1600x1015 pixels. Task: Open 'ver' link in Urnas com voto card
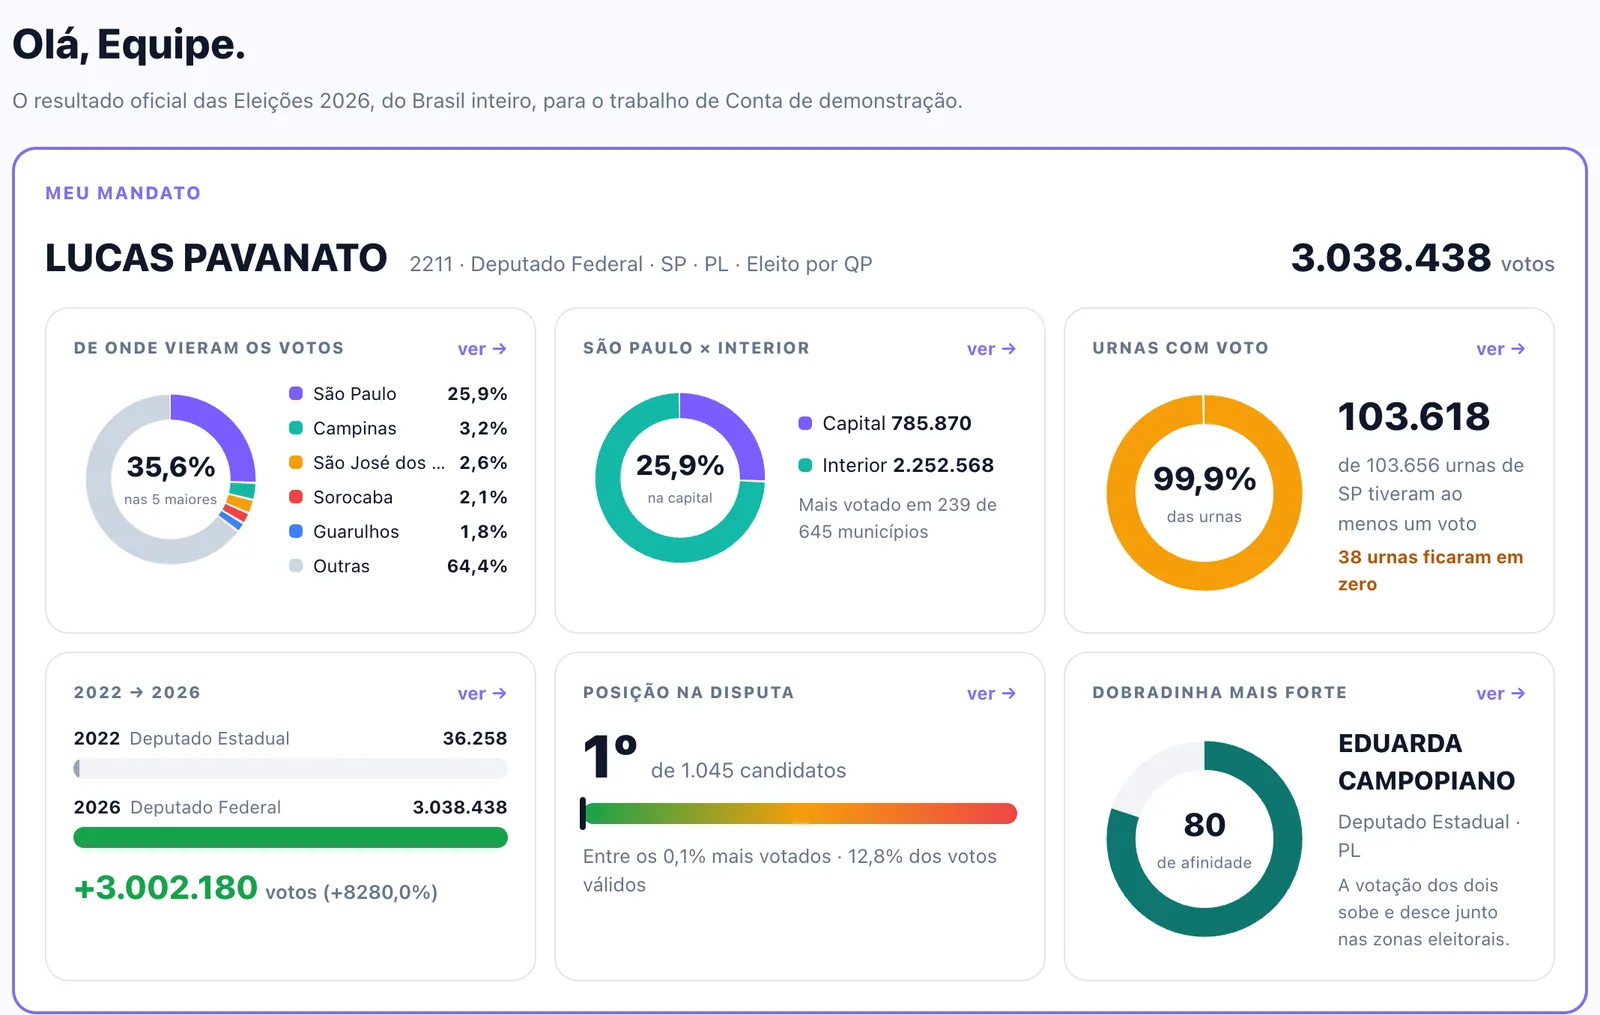click(x=1500, y=349)
